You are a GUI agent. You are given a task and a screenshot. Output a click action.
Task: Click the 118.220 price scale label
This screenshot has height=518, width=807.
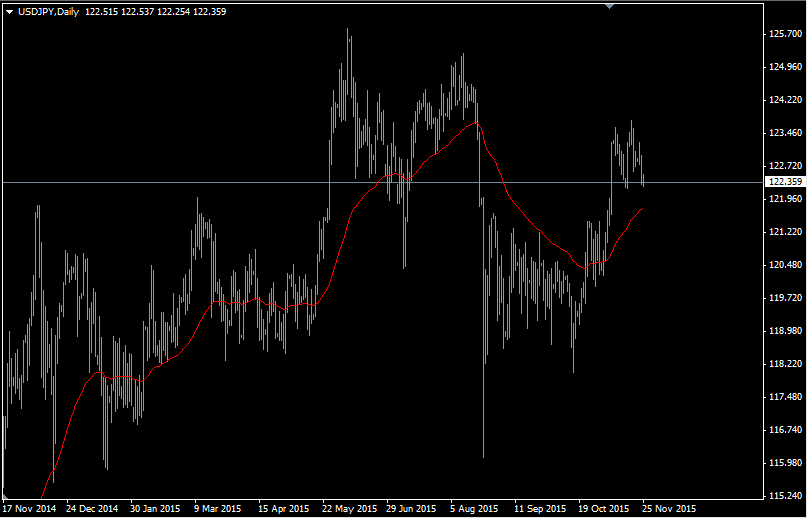pos(784,364)
